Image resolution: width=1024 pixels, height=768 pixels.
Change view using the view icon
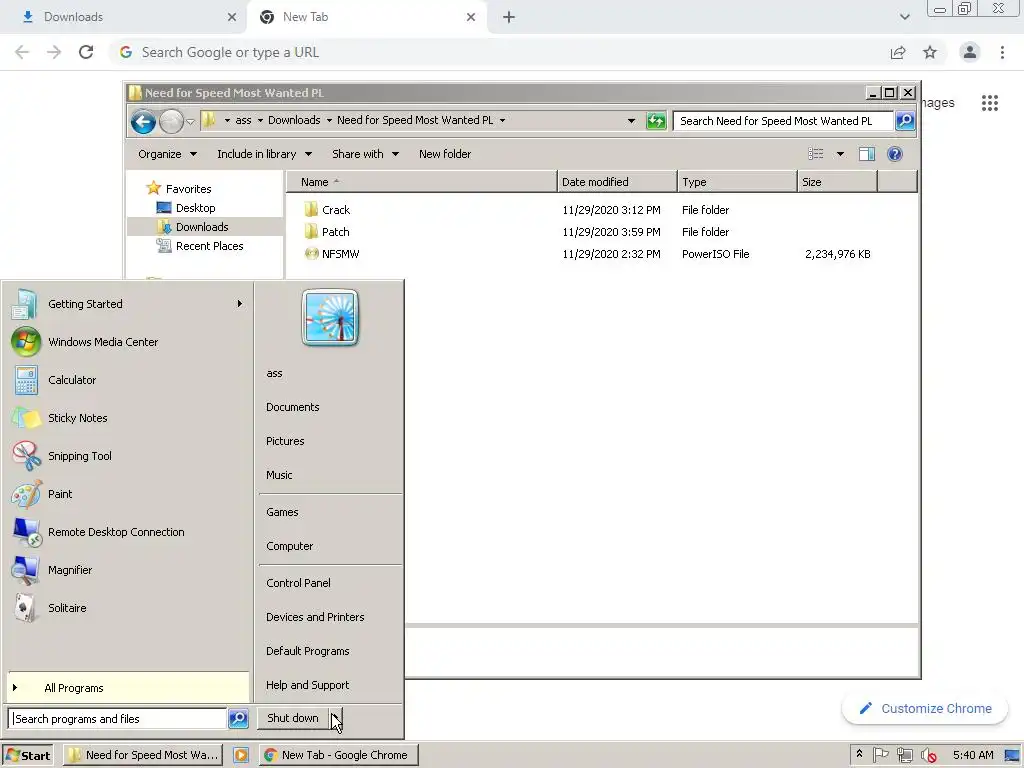[x=816, y=154]
